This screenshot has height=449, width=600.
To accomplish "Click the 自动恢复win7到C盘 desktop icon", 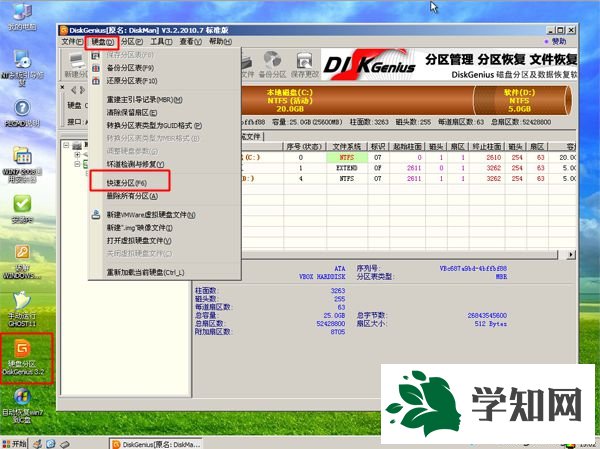I will point(22,406).
